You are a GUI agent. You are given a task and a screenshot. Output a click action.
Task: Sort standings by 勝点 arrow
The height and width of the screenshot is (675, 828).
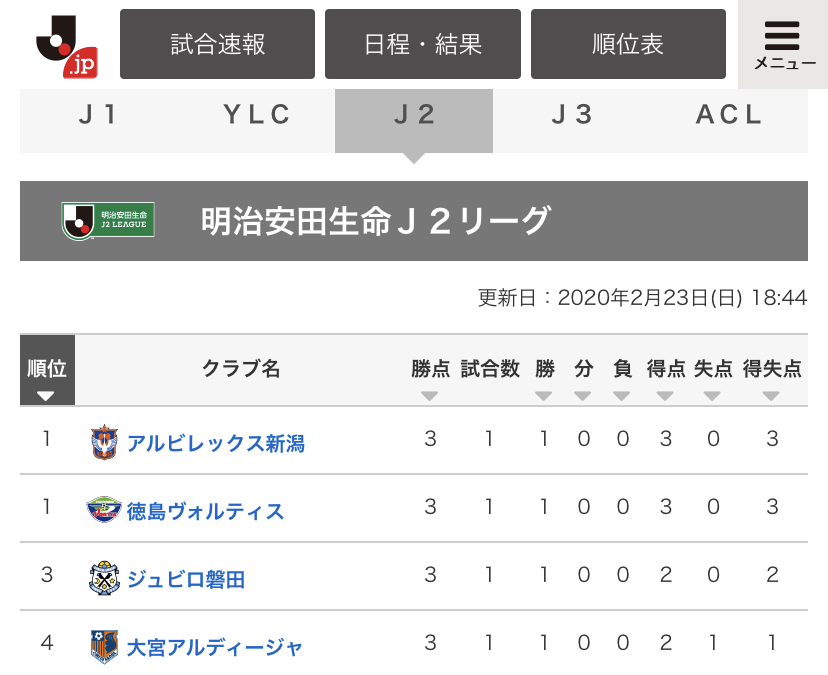430,396
